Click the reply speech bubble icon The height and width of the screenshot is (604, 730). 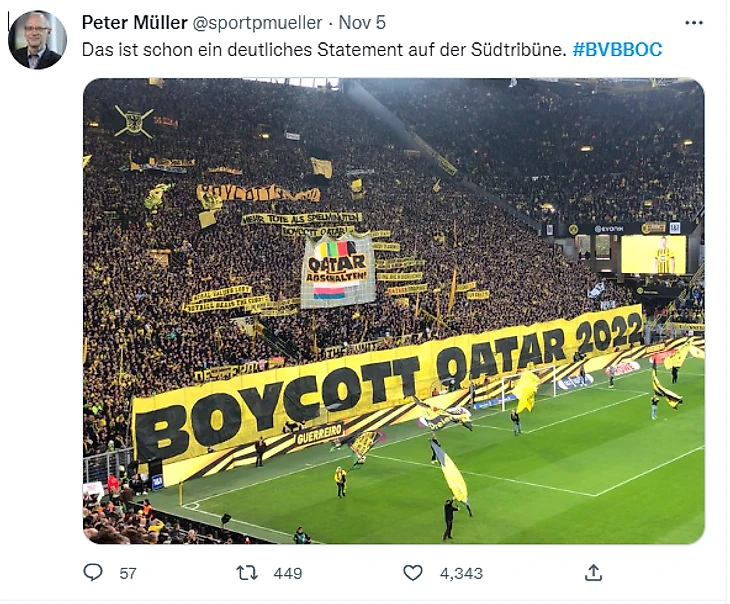[x=93, y=572]
